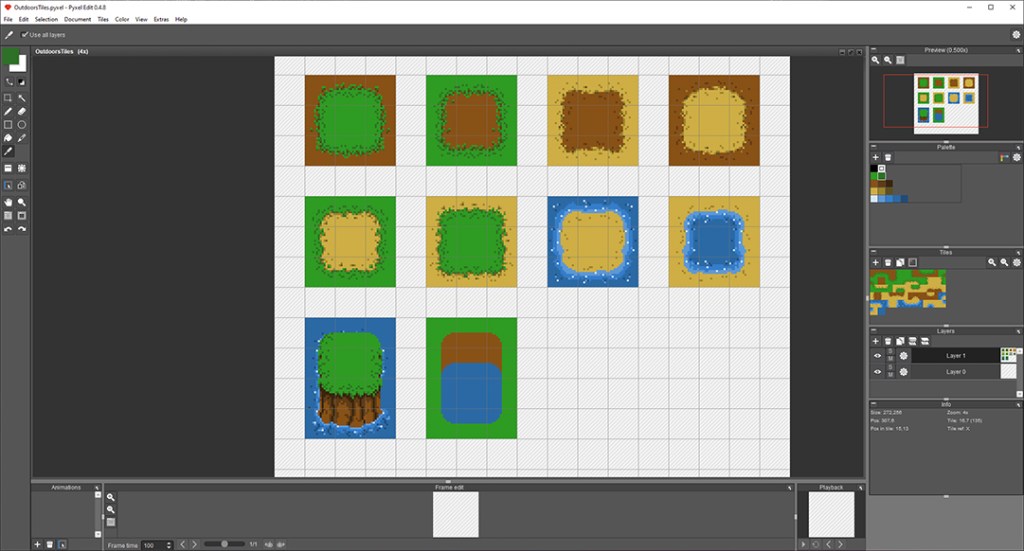Viewport: 1024px width, 551px height.
Task: Pick the Paint Bucket fill tool
Action: click(x=8, y=138)
